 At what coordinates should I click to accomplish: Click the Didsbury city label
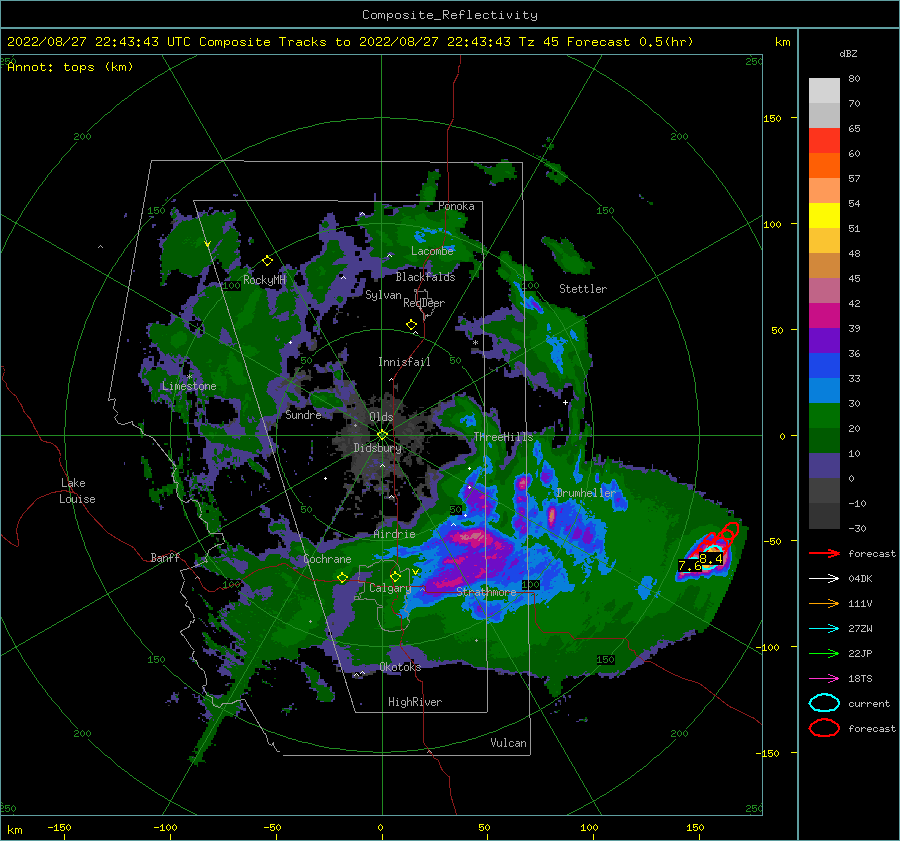[377, 448]
